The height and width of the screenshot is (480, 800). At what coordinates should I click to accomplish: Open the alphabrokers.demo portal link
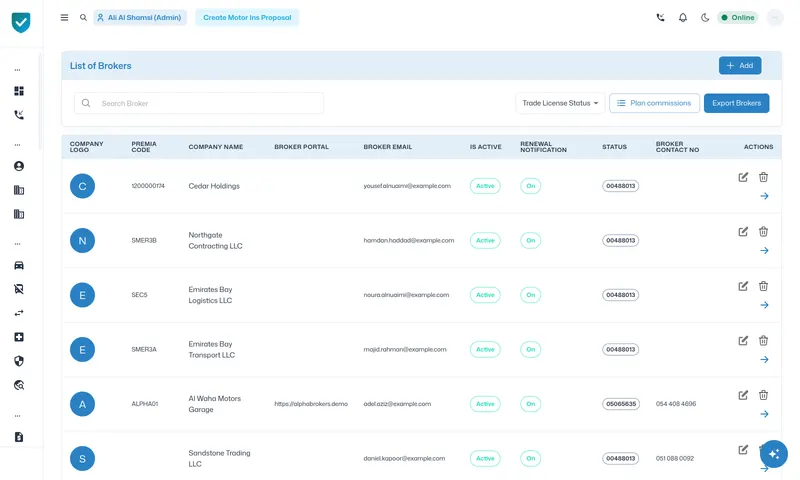pyautogui.click(x=311, y=404)
